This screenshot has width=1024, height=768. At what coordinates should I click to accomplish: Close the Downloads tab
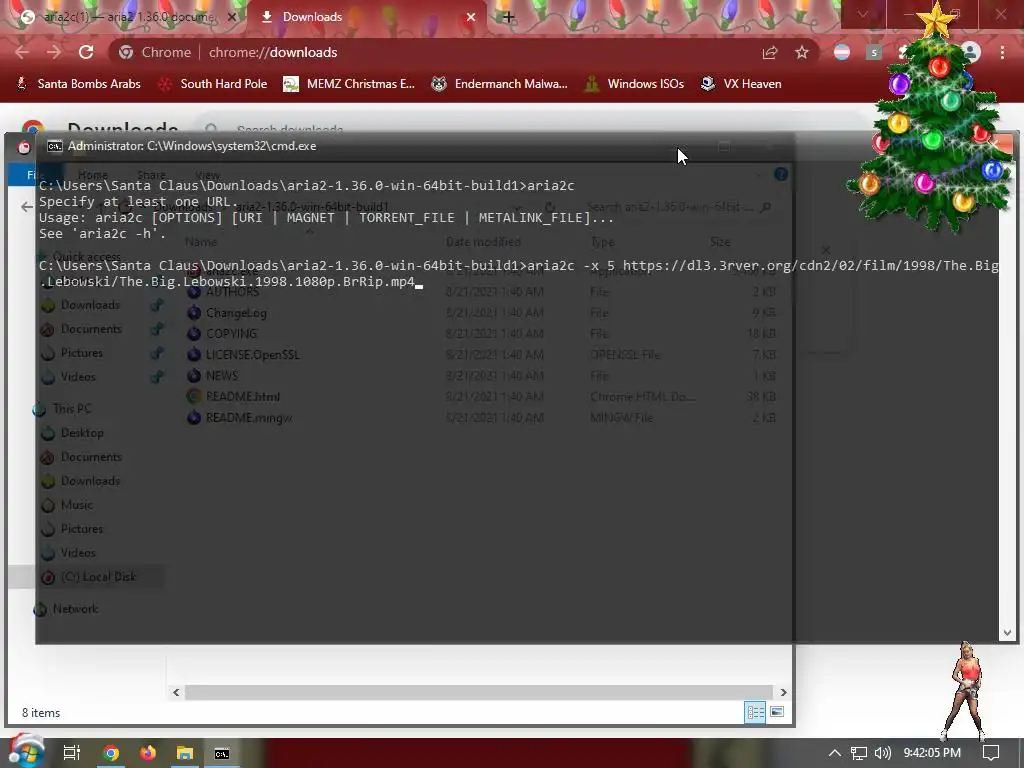tap(471, 17)
